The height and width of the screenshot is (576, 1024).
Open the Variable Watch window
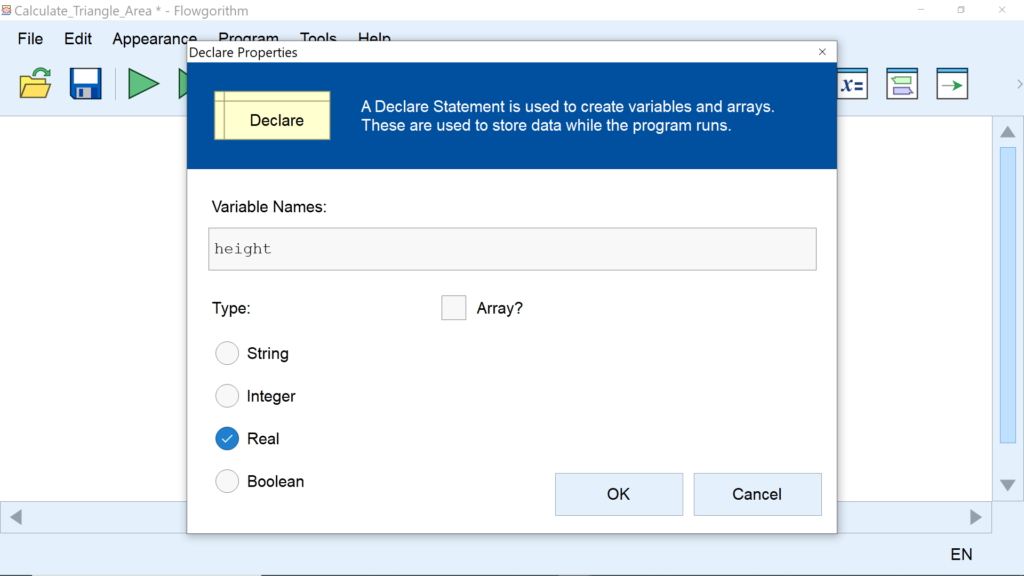(x=852, y=84)
